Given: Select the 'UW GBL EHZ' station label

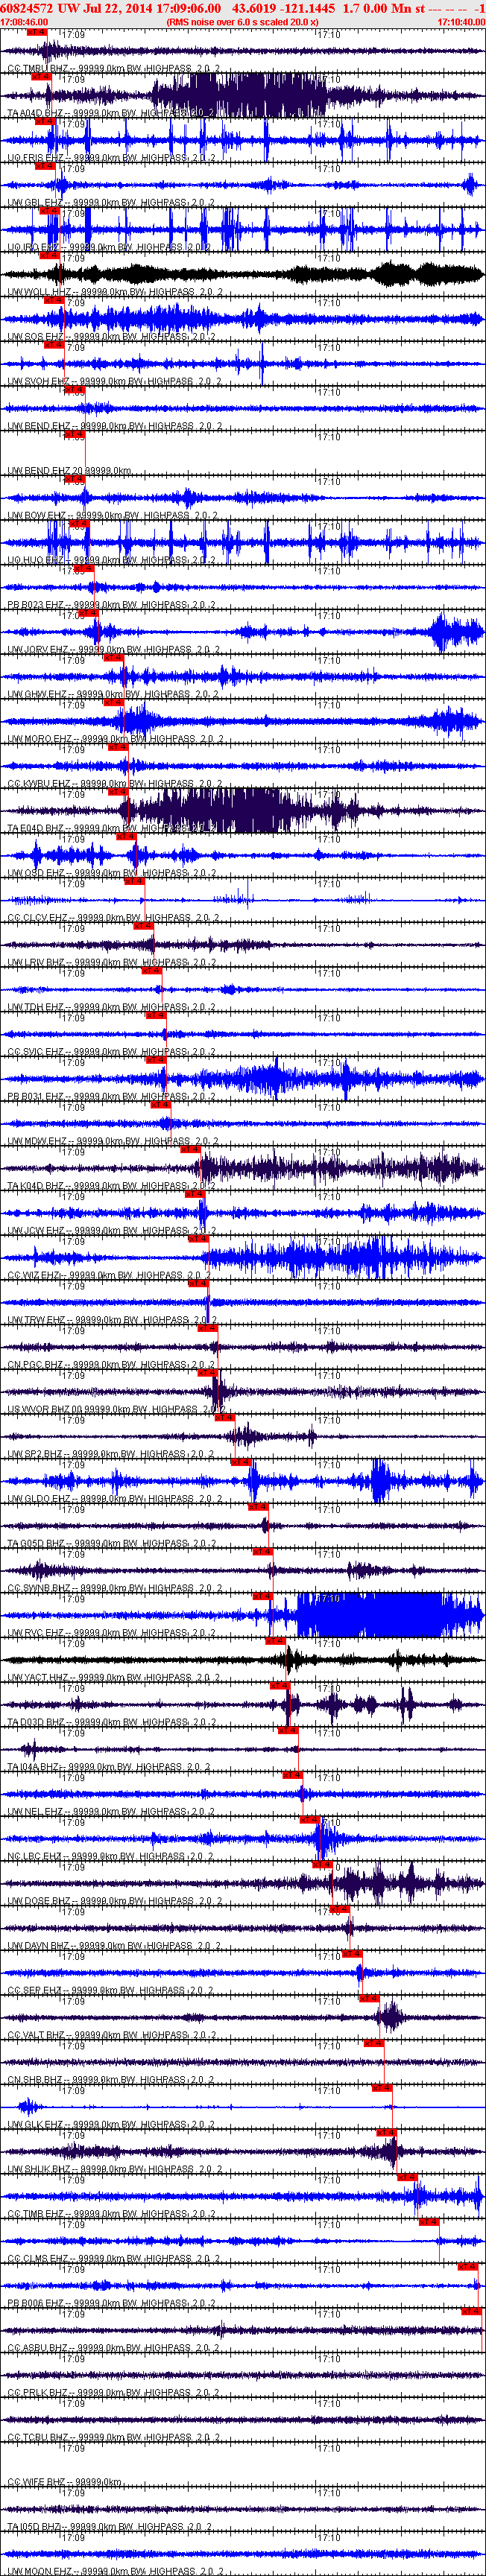Looking at the screenshot, I should coord(35,203).
